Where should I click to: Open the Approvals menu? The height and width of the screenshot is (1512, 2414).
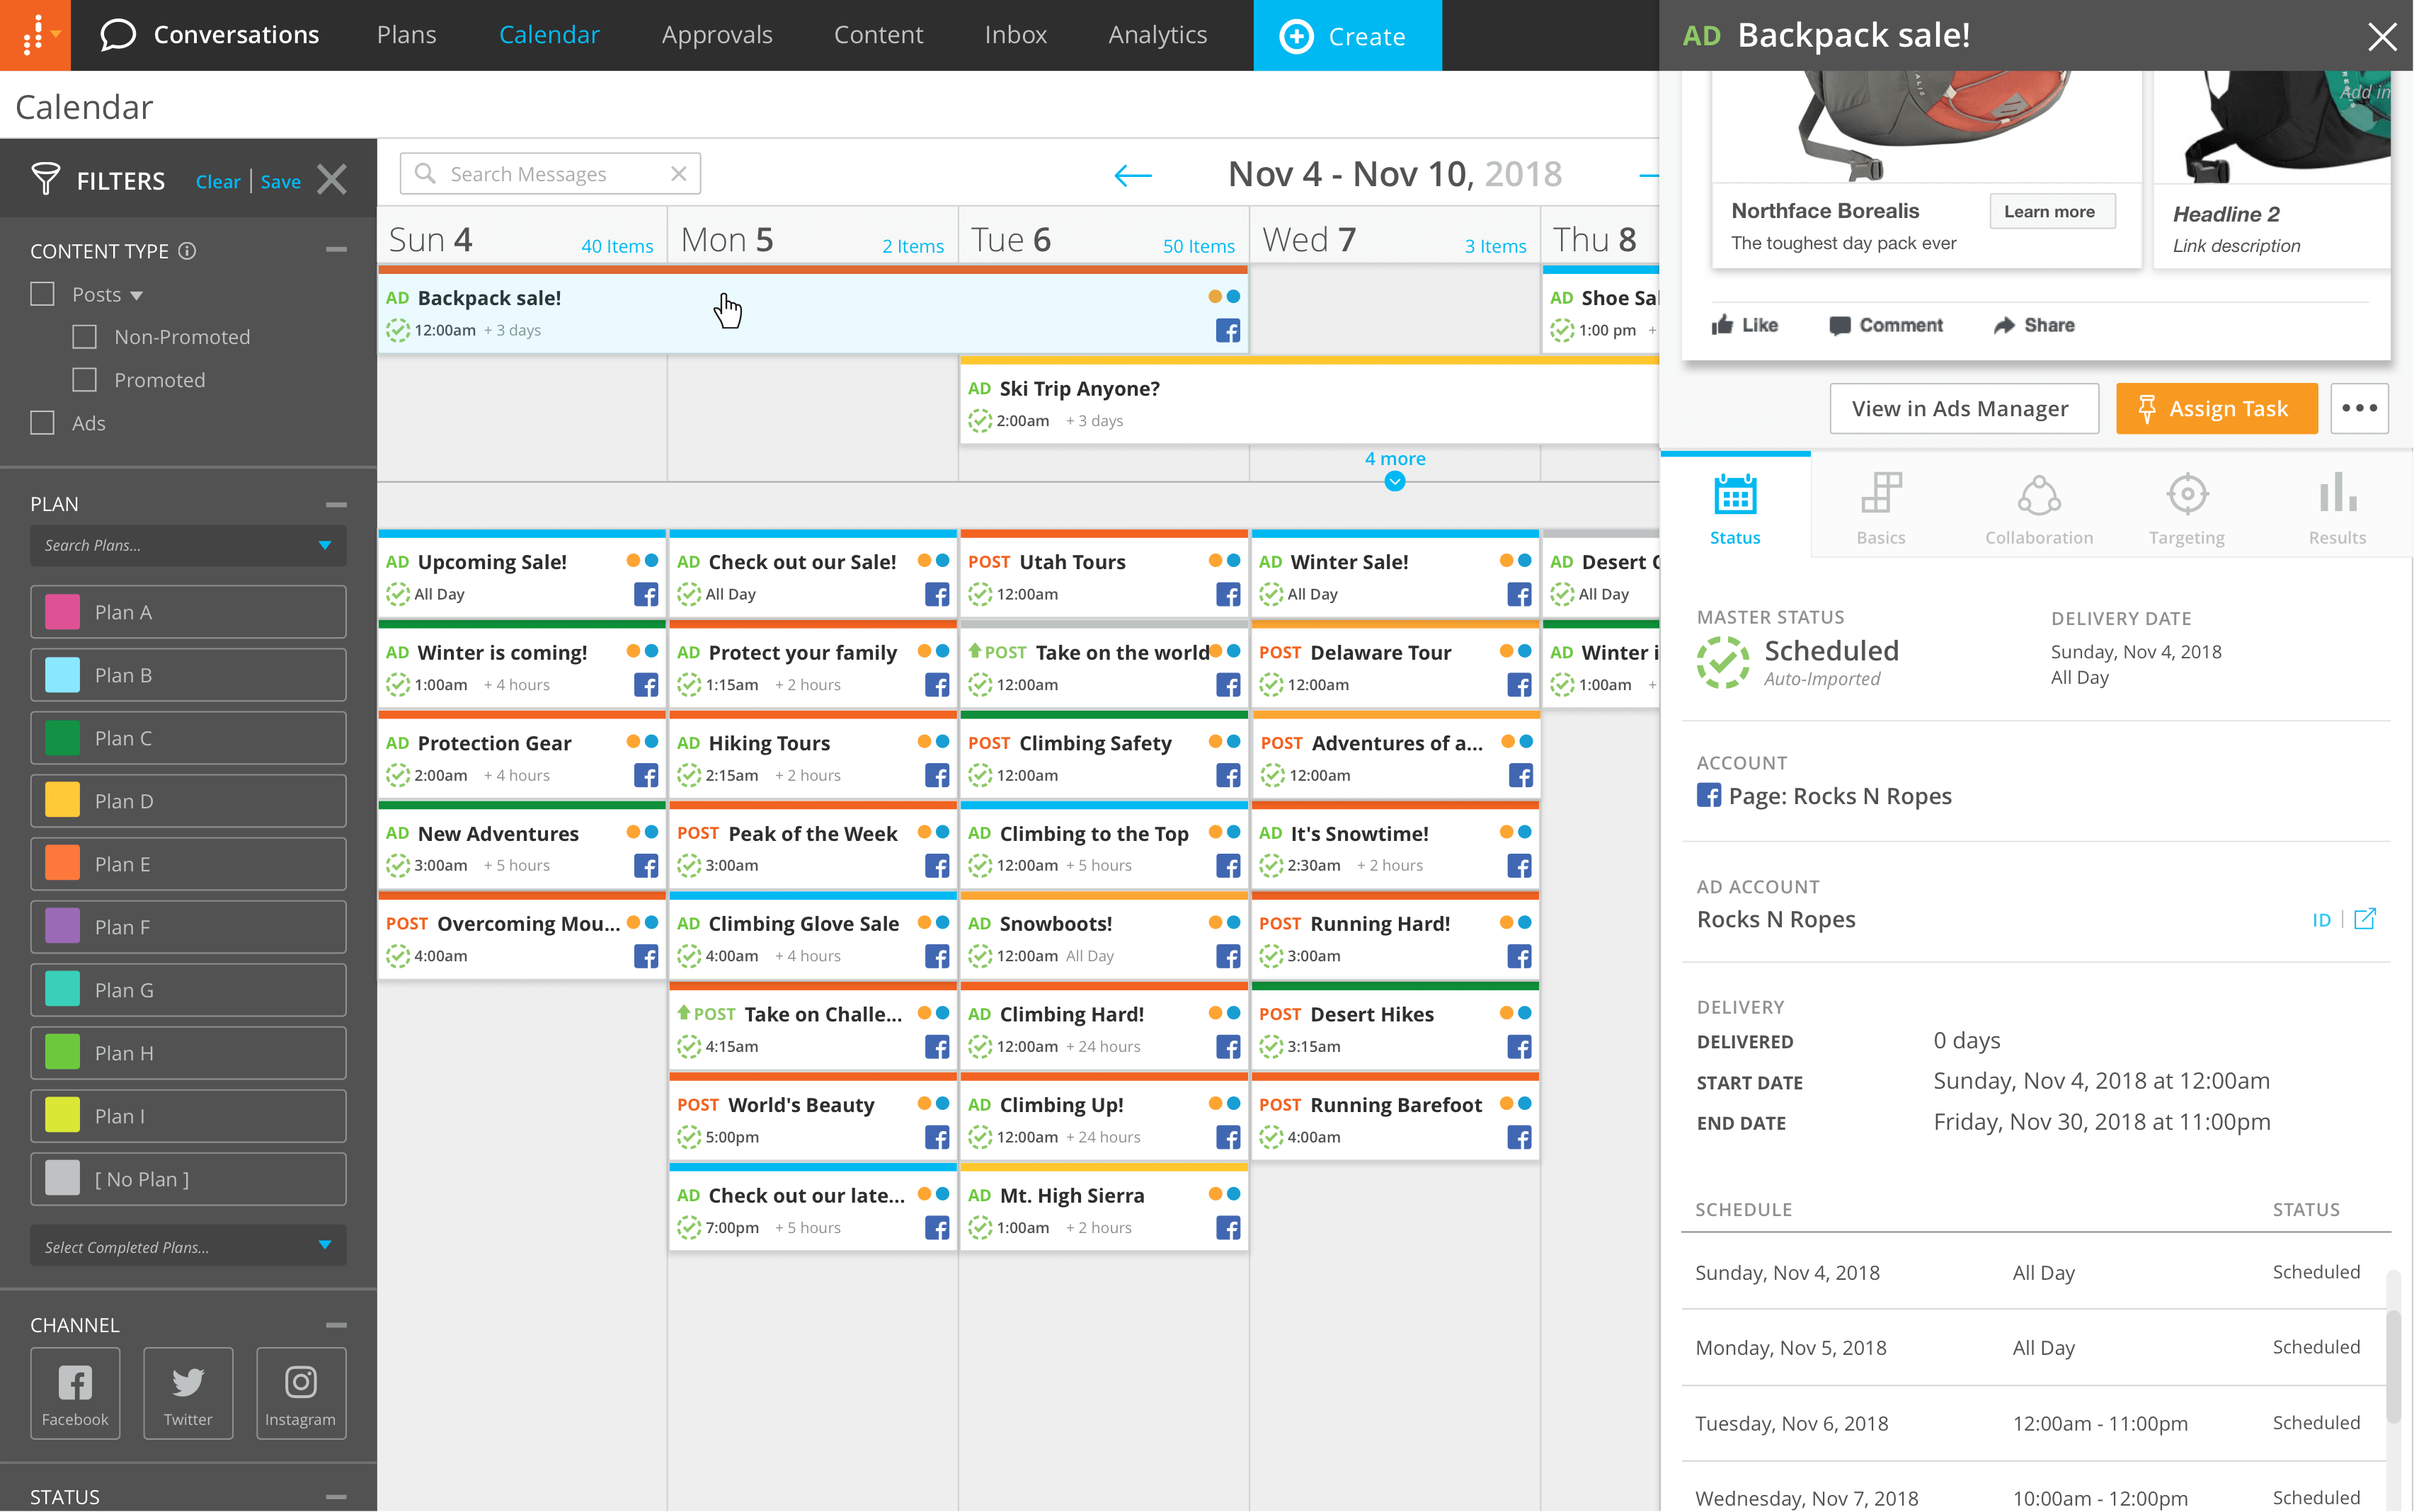click(x=717, y=35)
